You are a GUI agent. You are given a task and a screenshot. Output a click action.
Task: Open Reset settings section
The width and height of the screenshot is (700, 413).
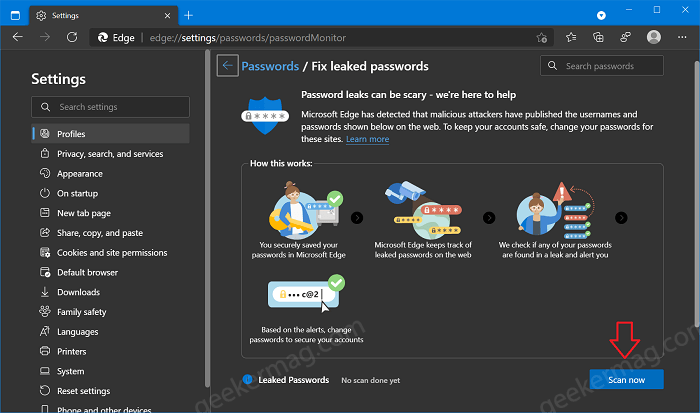click(110, 391)
